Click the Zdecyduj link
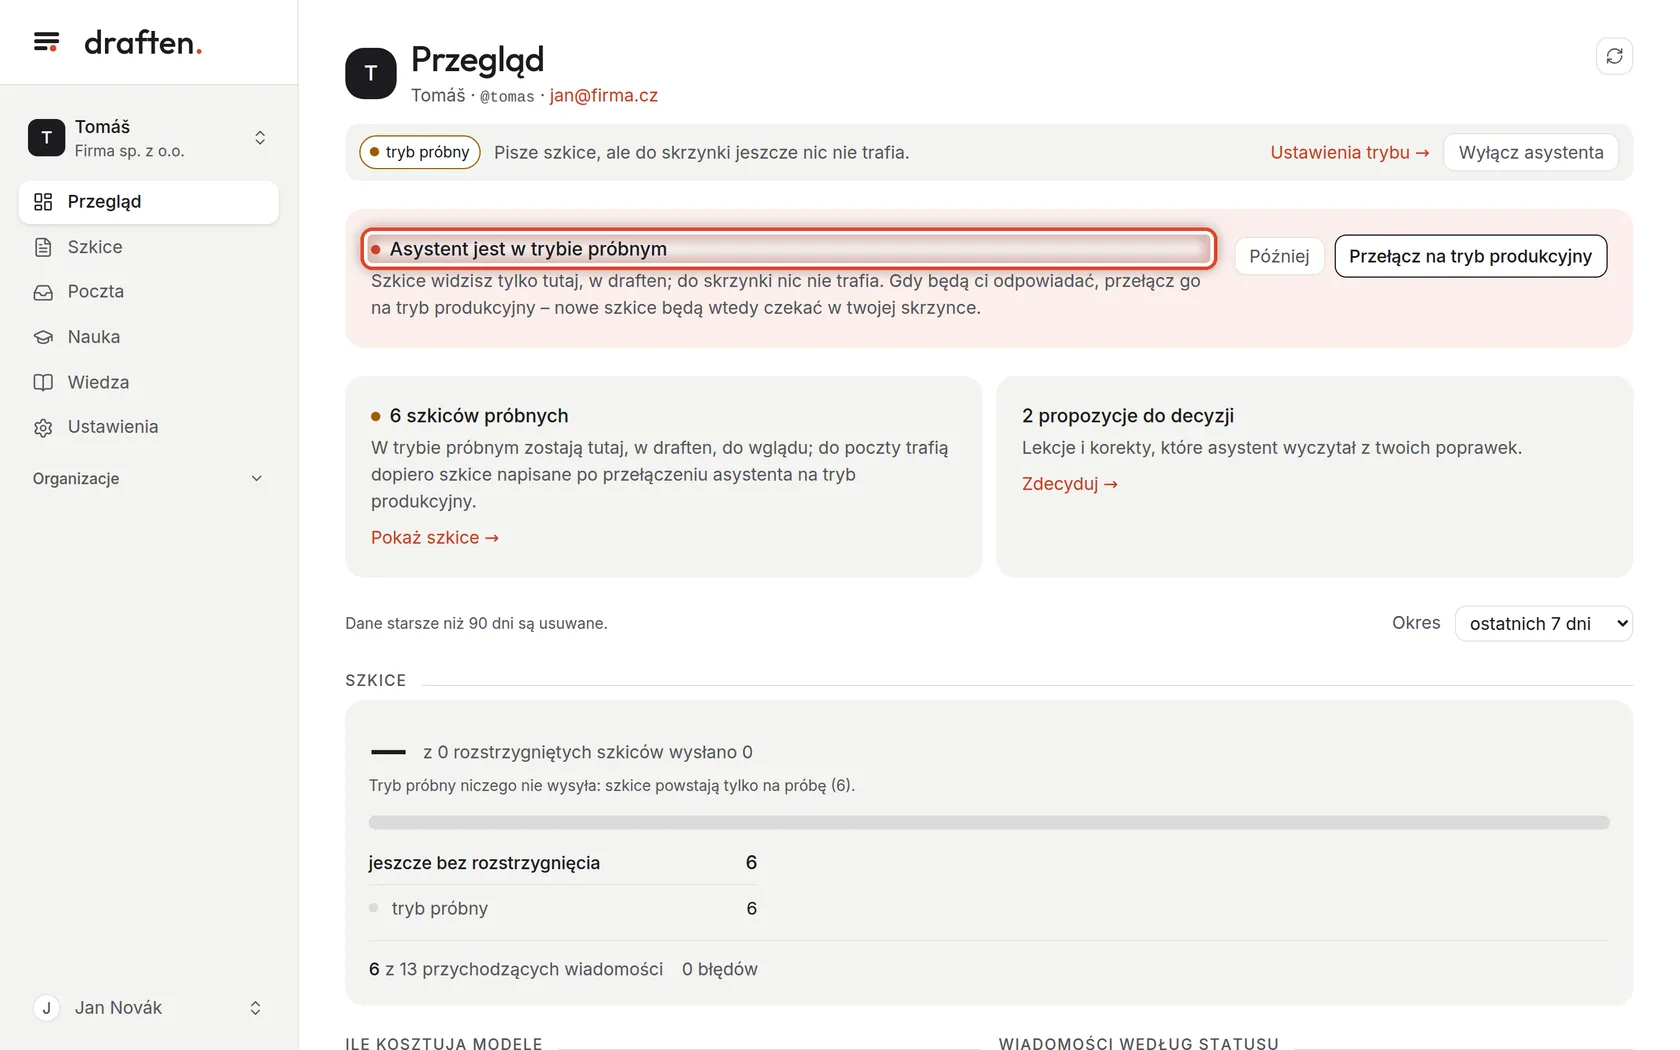The image size is (1680, 1050). tap(1069, 484)
